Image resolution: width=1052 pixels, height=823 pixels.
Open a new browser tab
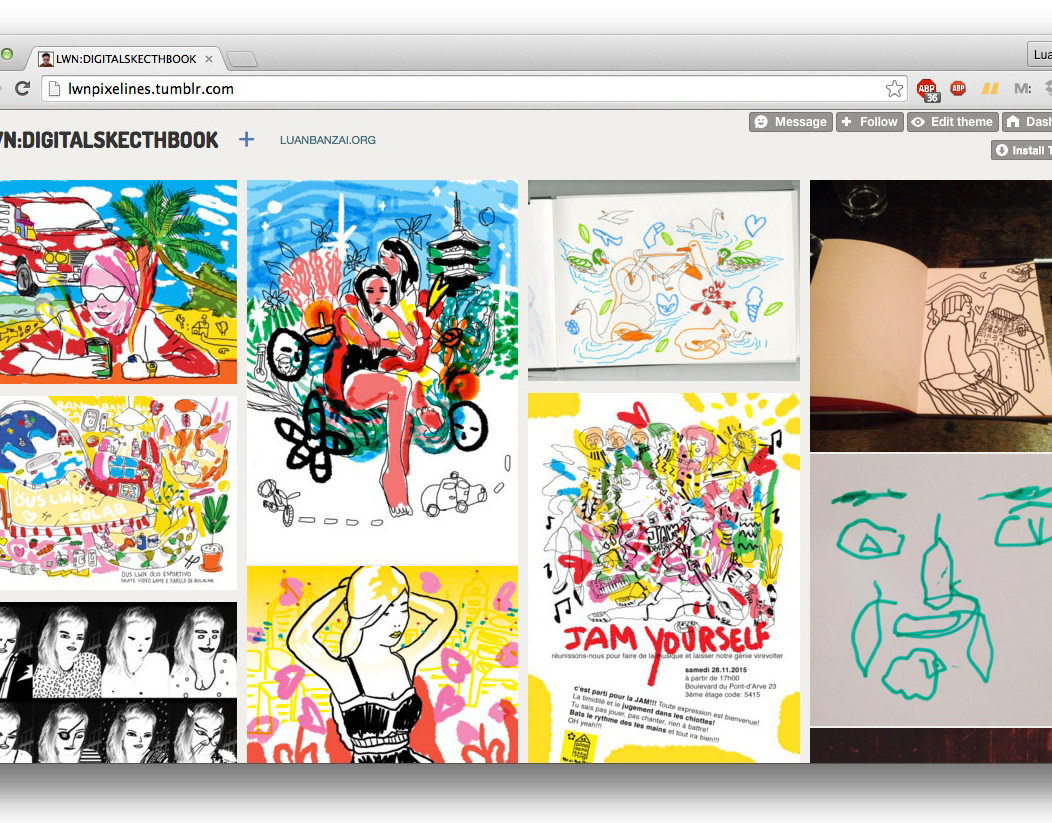pos(242,59)
